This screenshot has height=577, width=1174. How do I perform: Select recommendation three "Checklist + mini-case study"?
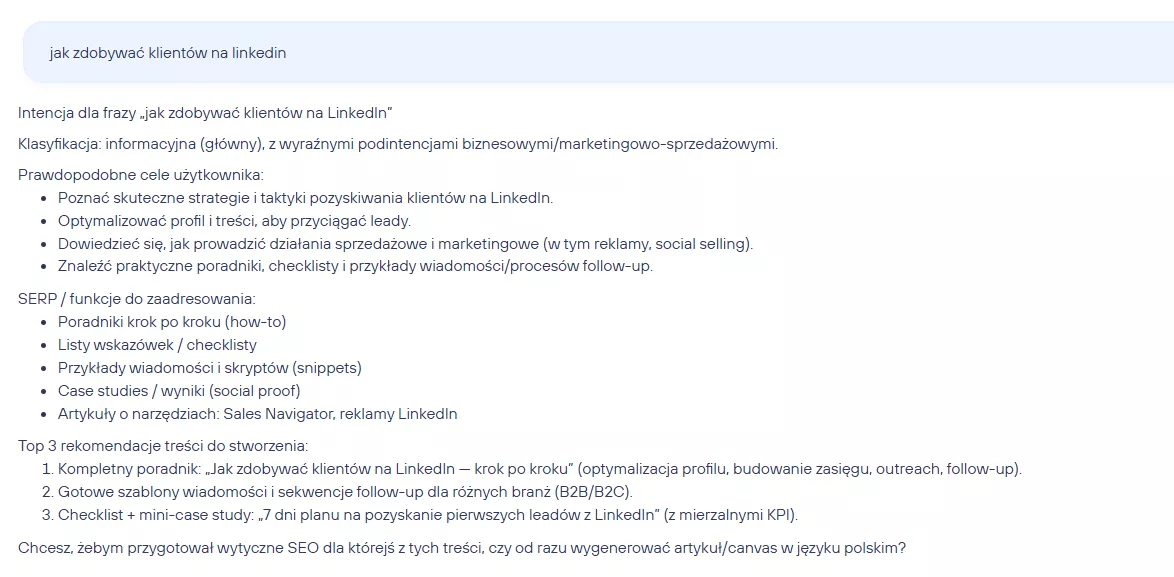coord(428,515)
